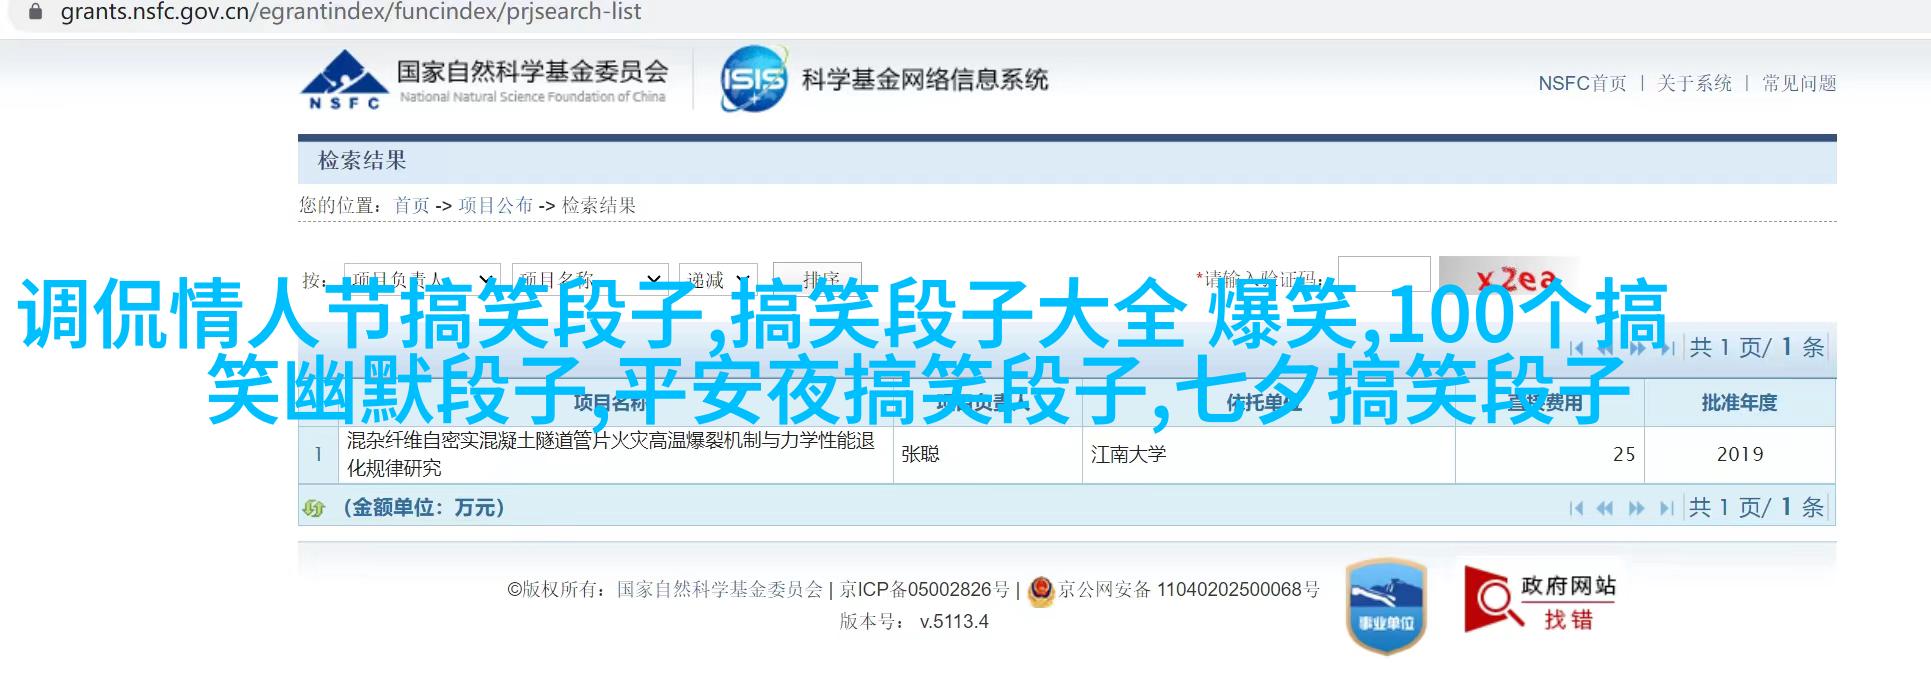Click the previous page arrow in bottom pagination

coord(1606,508)
